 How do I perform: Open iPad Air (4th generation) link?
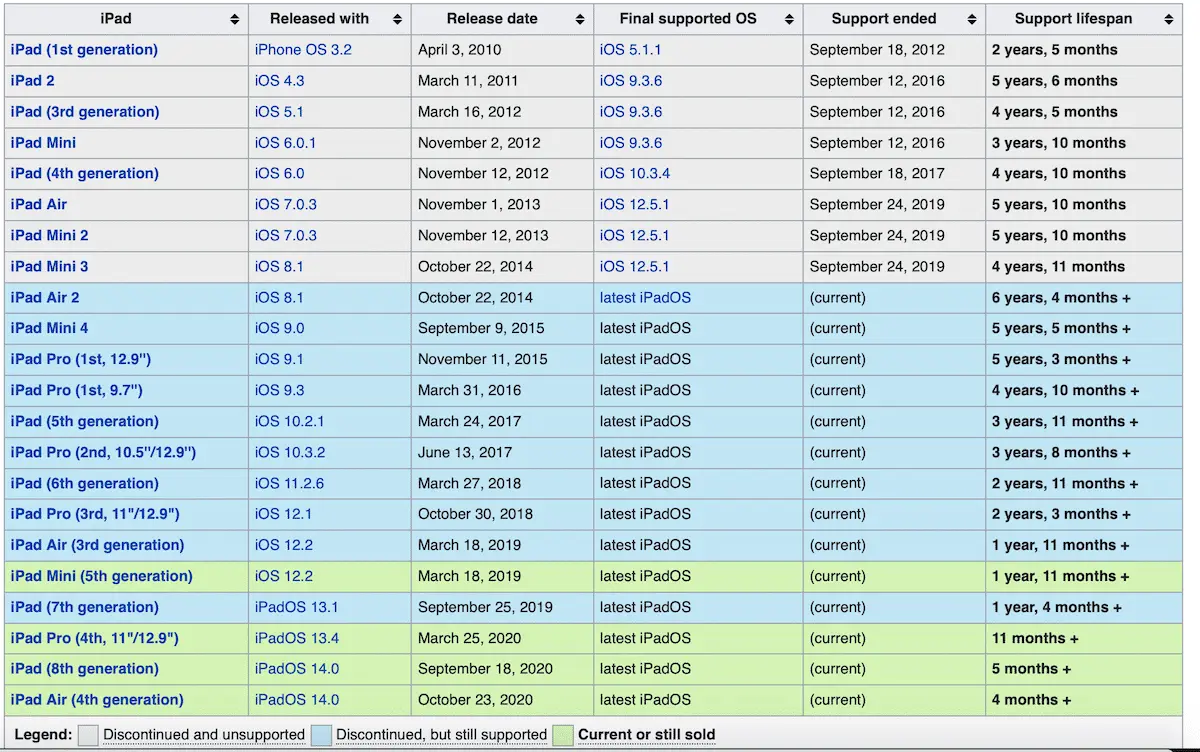tap(97, 700)
